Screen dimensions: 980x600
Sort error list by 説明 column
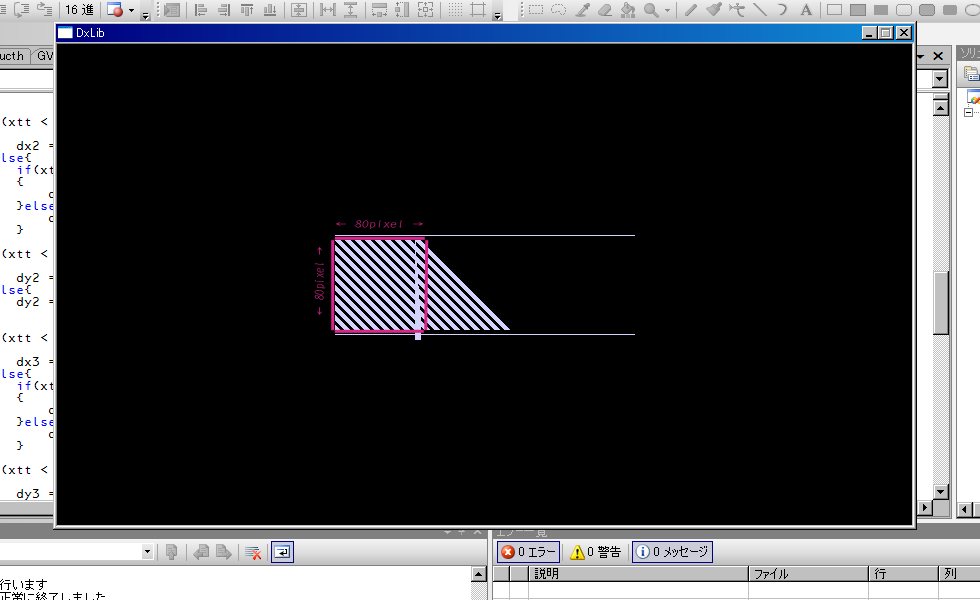click(638, 574)
